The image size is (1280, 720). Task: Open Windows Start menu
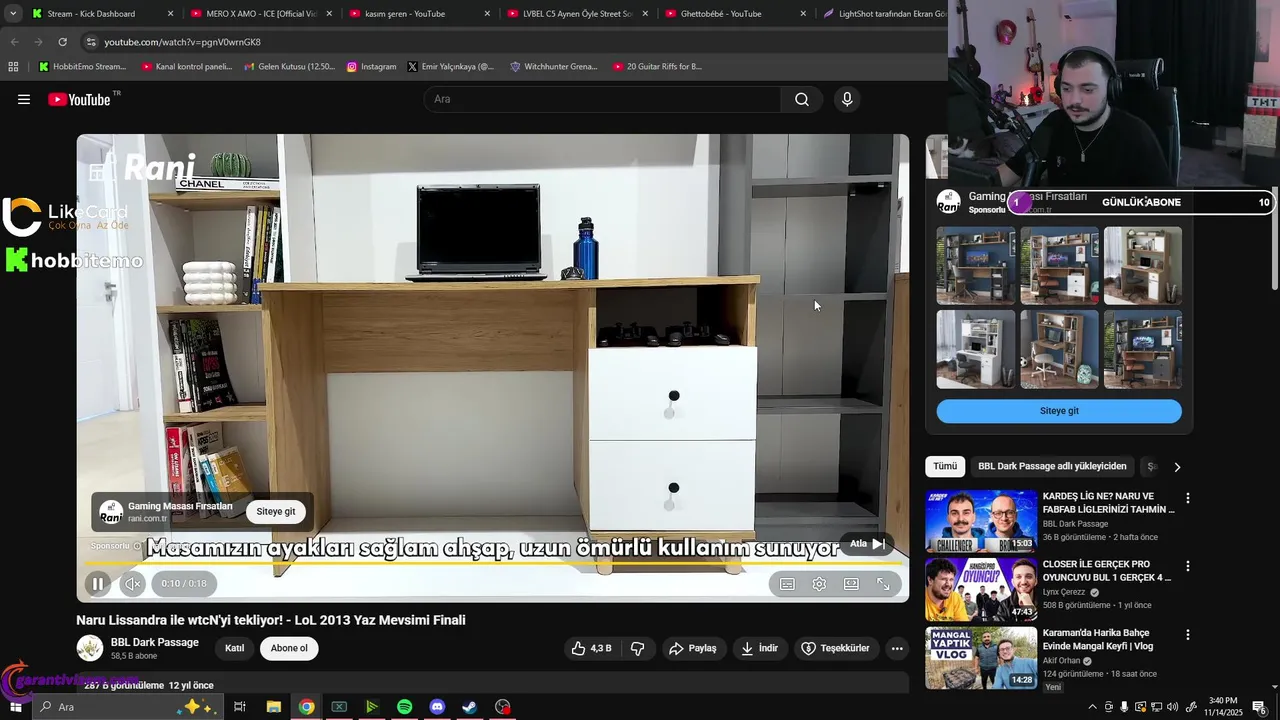(15, 707)
